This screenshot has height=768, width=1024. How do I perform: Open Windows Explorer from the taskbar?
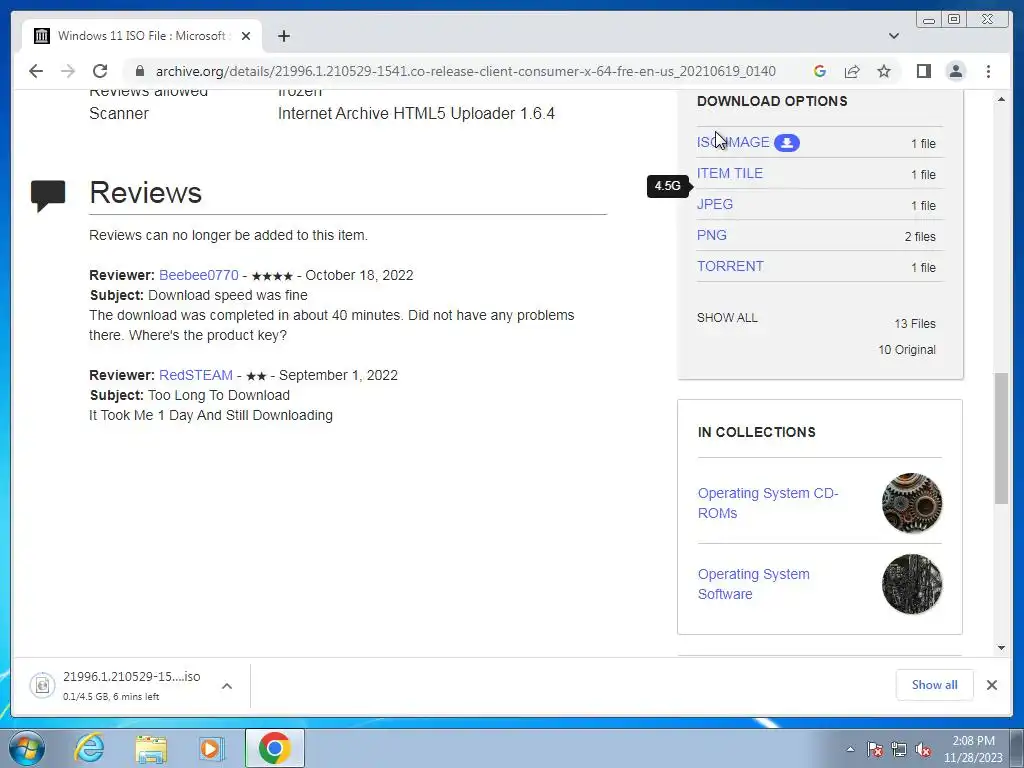point(151,748)
